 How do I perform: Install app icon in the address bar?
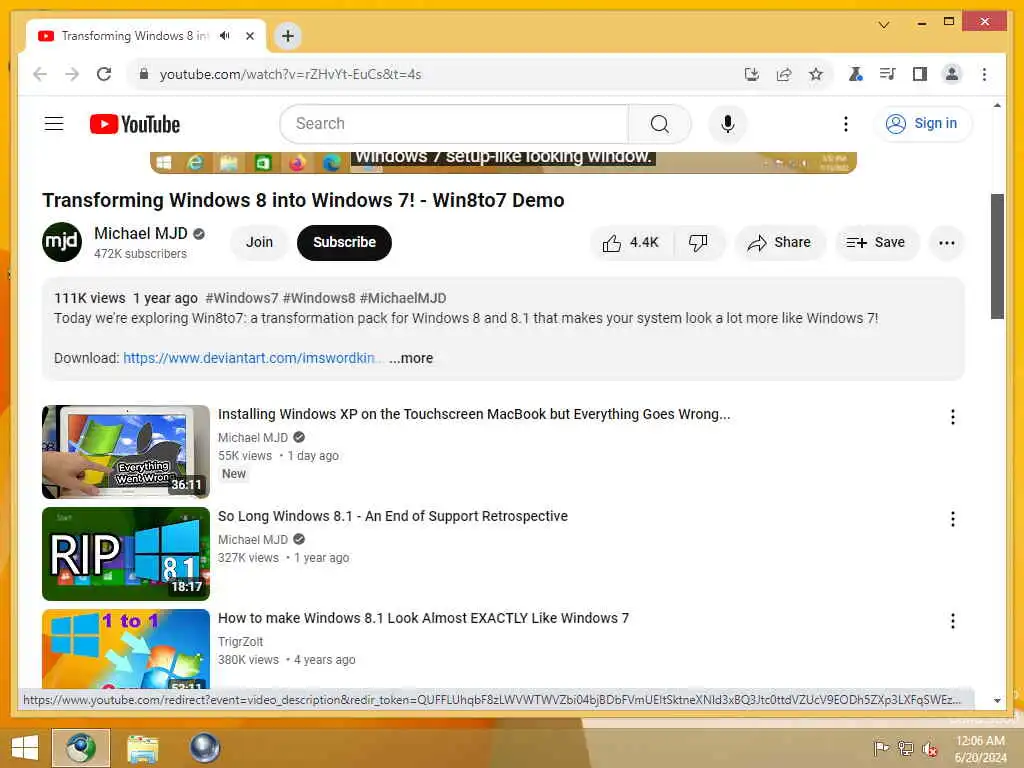[752, 74]
